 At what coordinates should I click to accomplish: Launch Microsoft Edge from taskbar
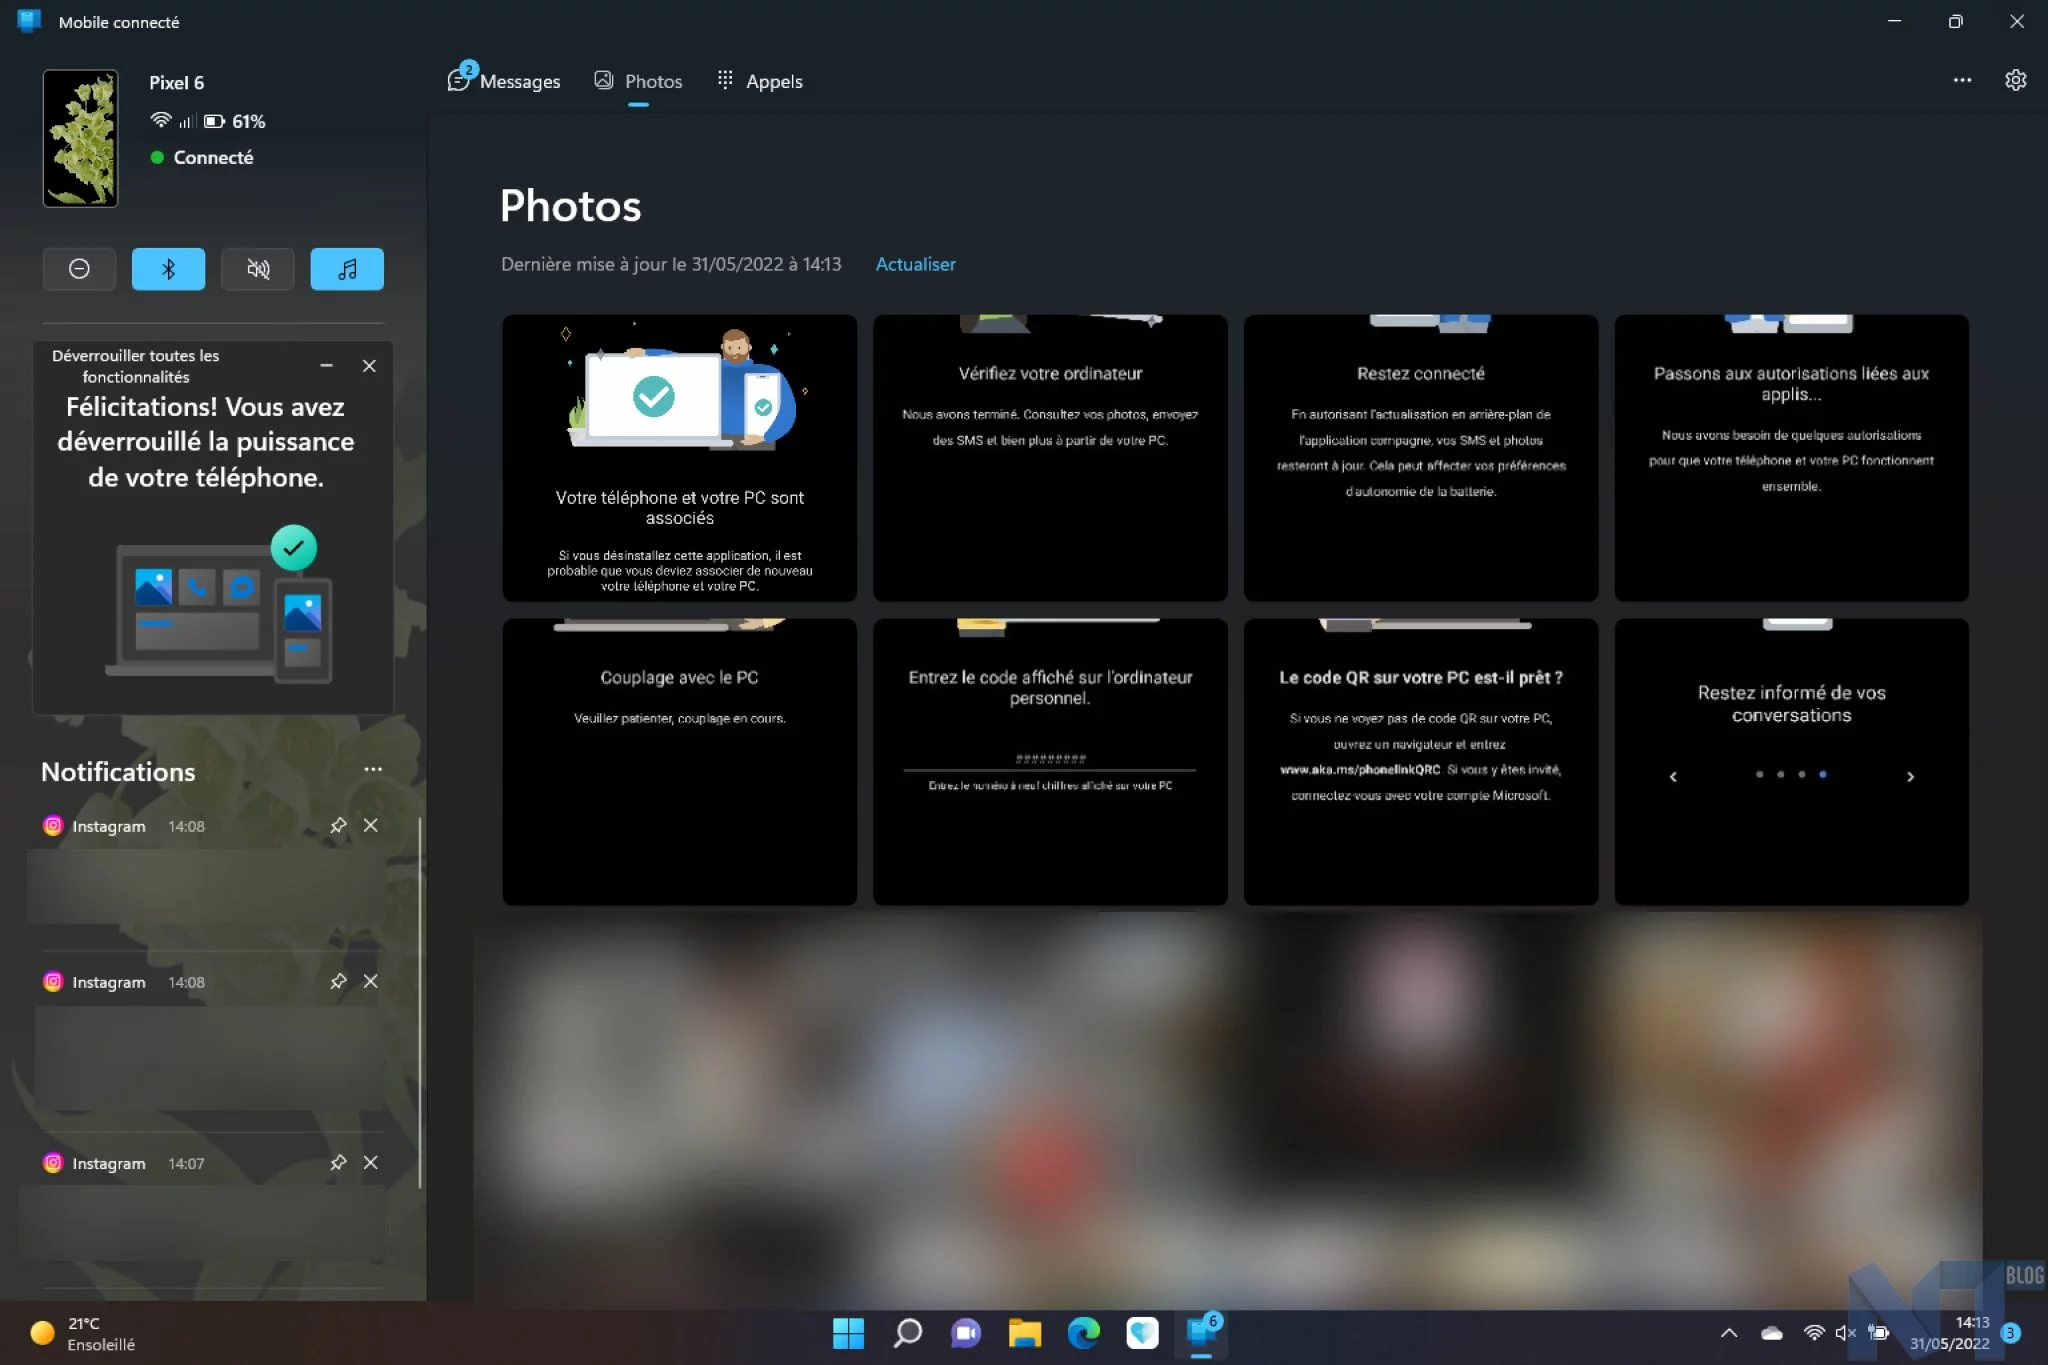1083,1333
